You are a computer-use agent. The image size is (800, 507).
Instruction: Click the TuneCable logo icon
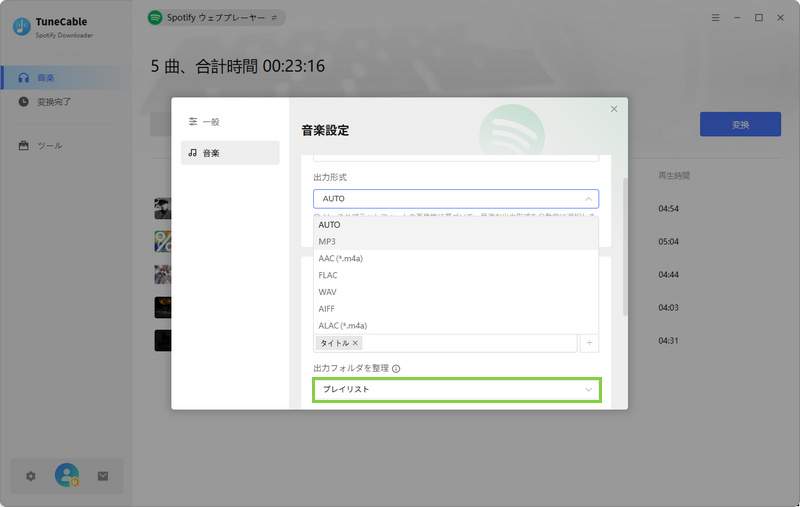pyautogui.click(x=21, y=27)
